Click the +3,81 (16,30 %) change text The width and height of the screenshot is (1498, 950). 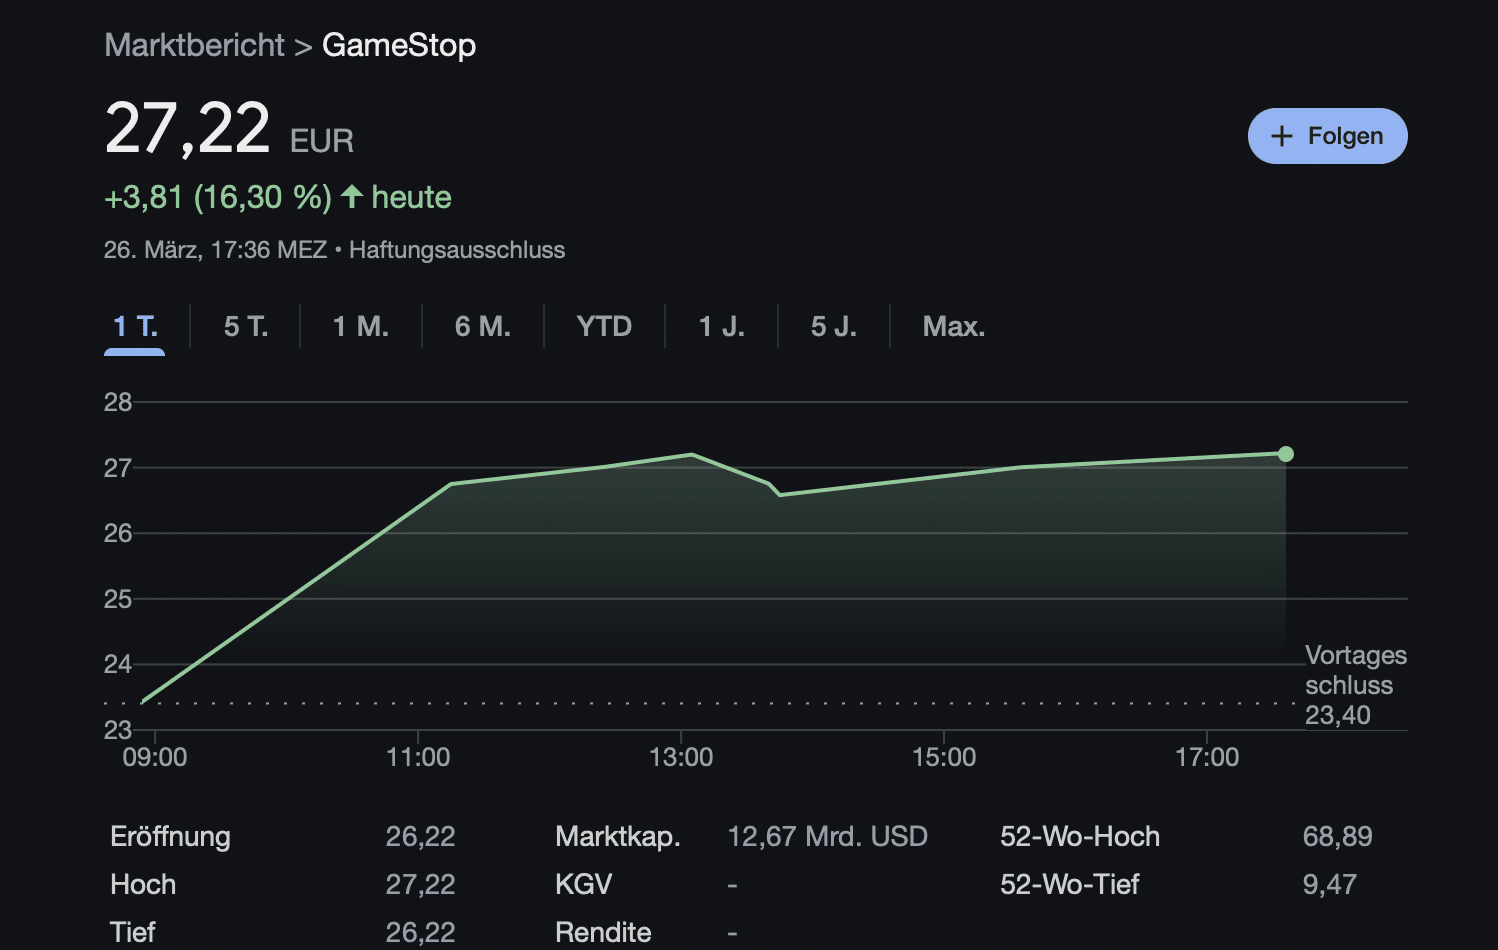click(x=218, y=197)
